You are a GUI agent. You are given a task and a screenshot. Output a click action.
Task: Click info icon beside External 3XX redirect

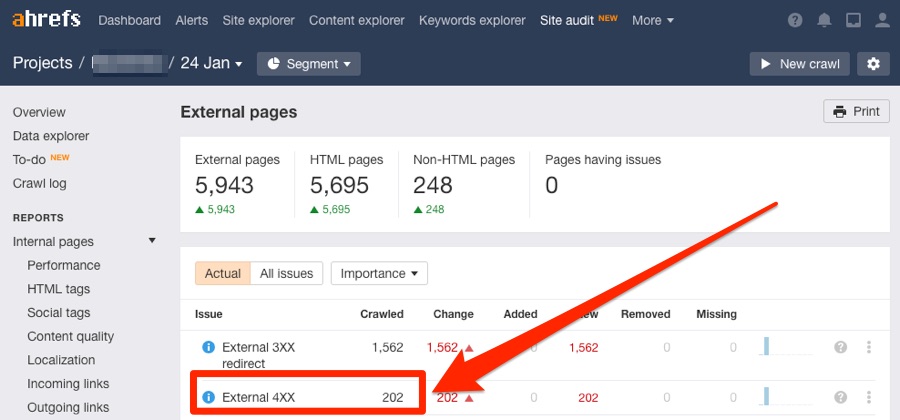coord(208,347)
